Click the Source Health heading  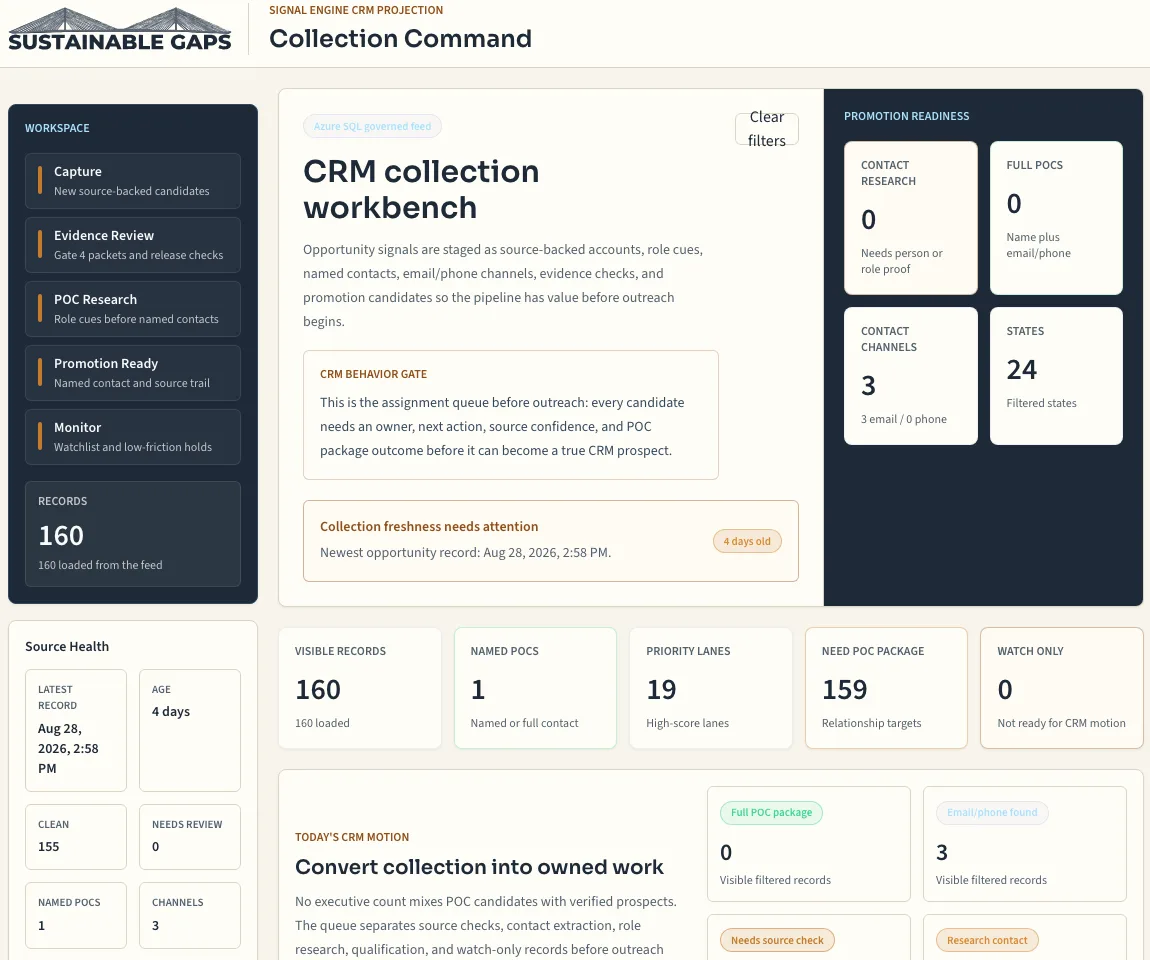tap(67, 646)
